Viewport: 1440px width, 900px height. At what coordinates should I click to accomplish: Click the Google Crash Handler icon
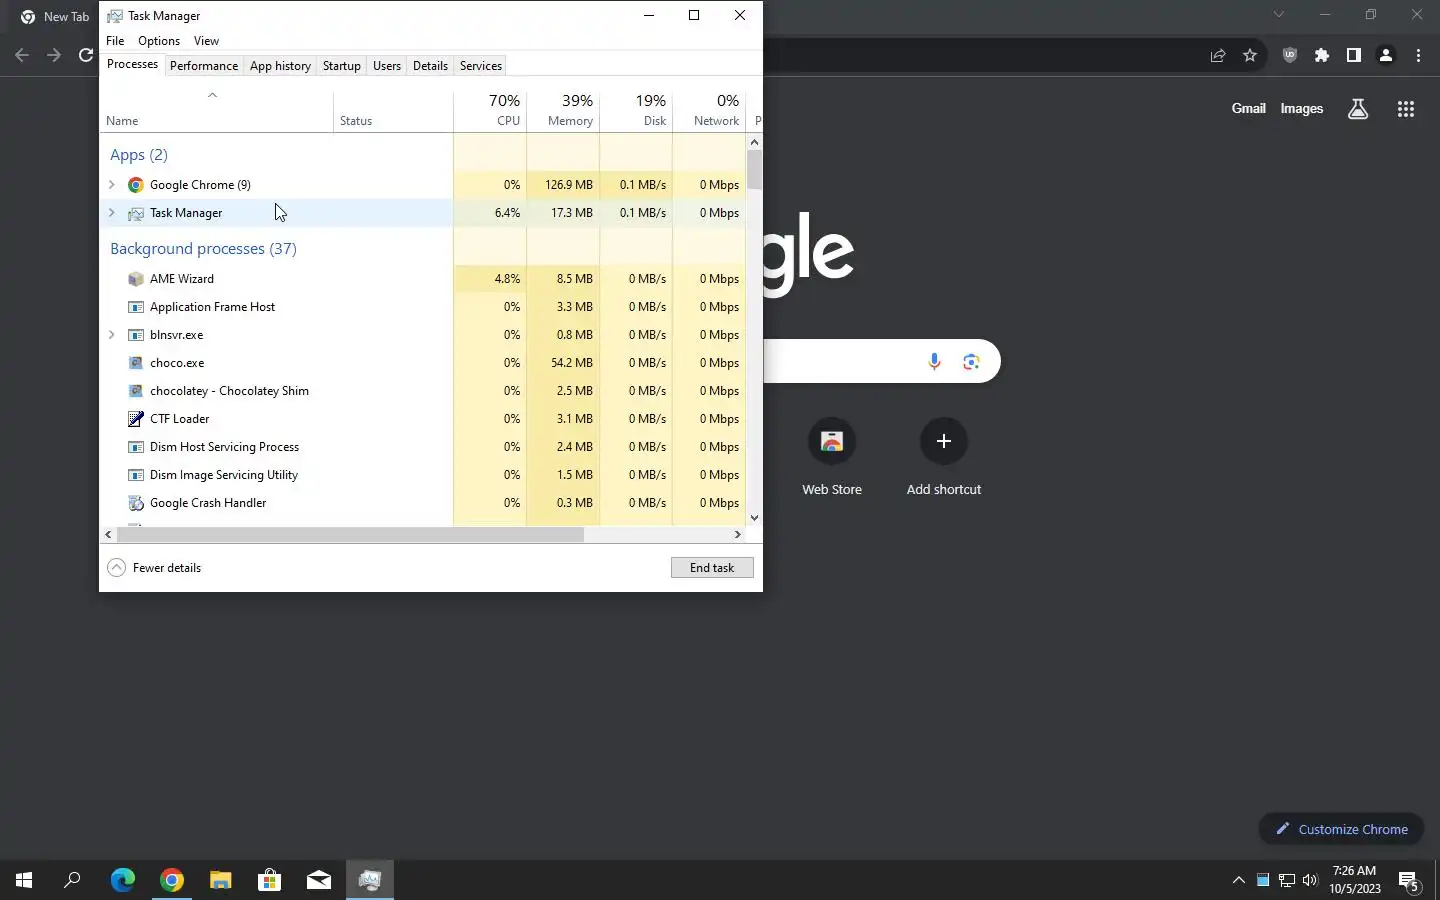pyautogui.click(x=136, y=503)
